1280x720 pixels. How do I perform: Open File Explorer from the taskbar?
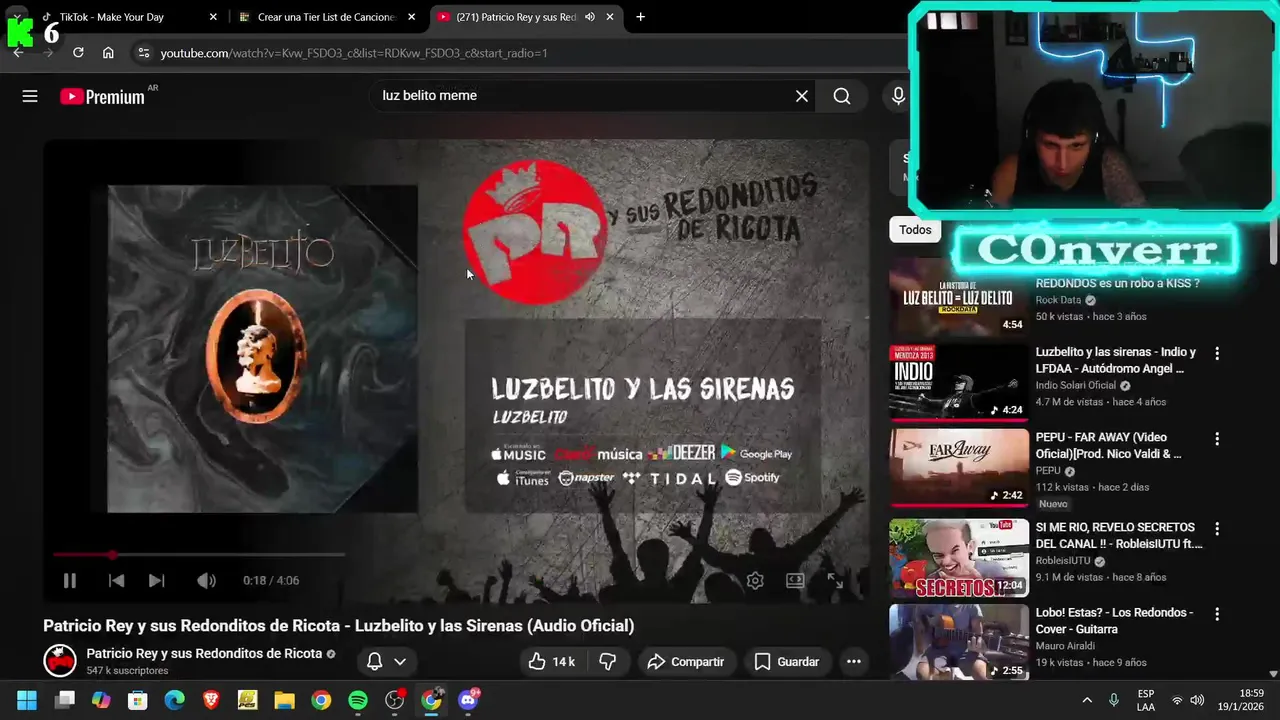click(284, 700)
